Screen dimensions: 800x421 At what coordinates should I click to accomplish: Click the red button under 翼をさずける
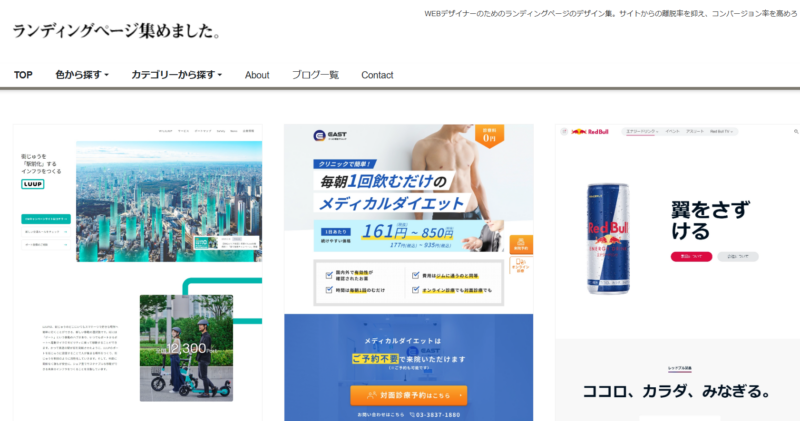(691, 256)
